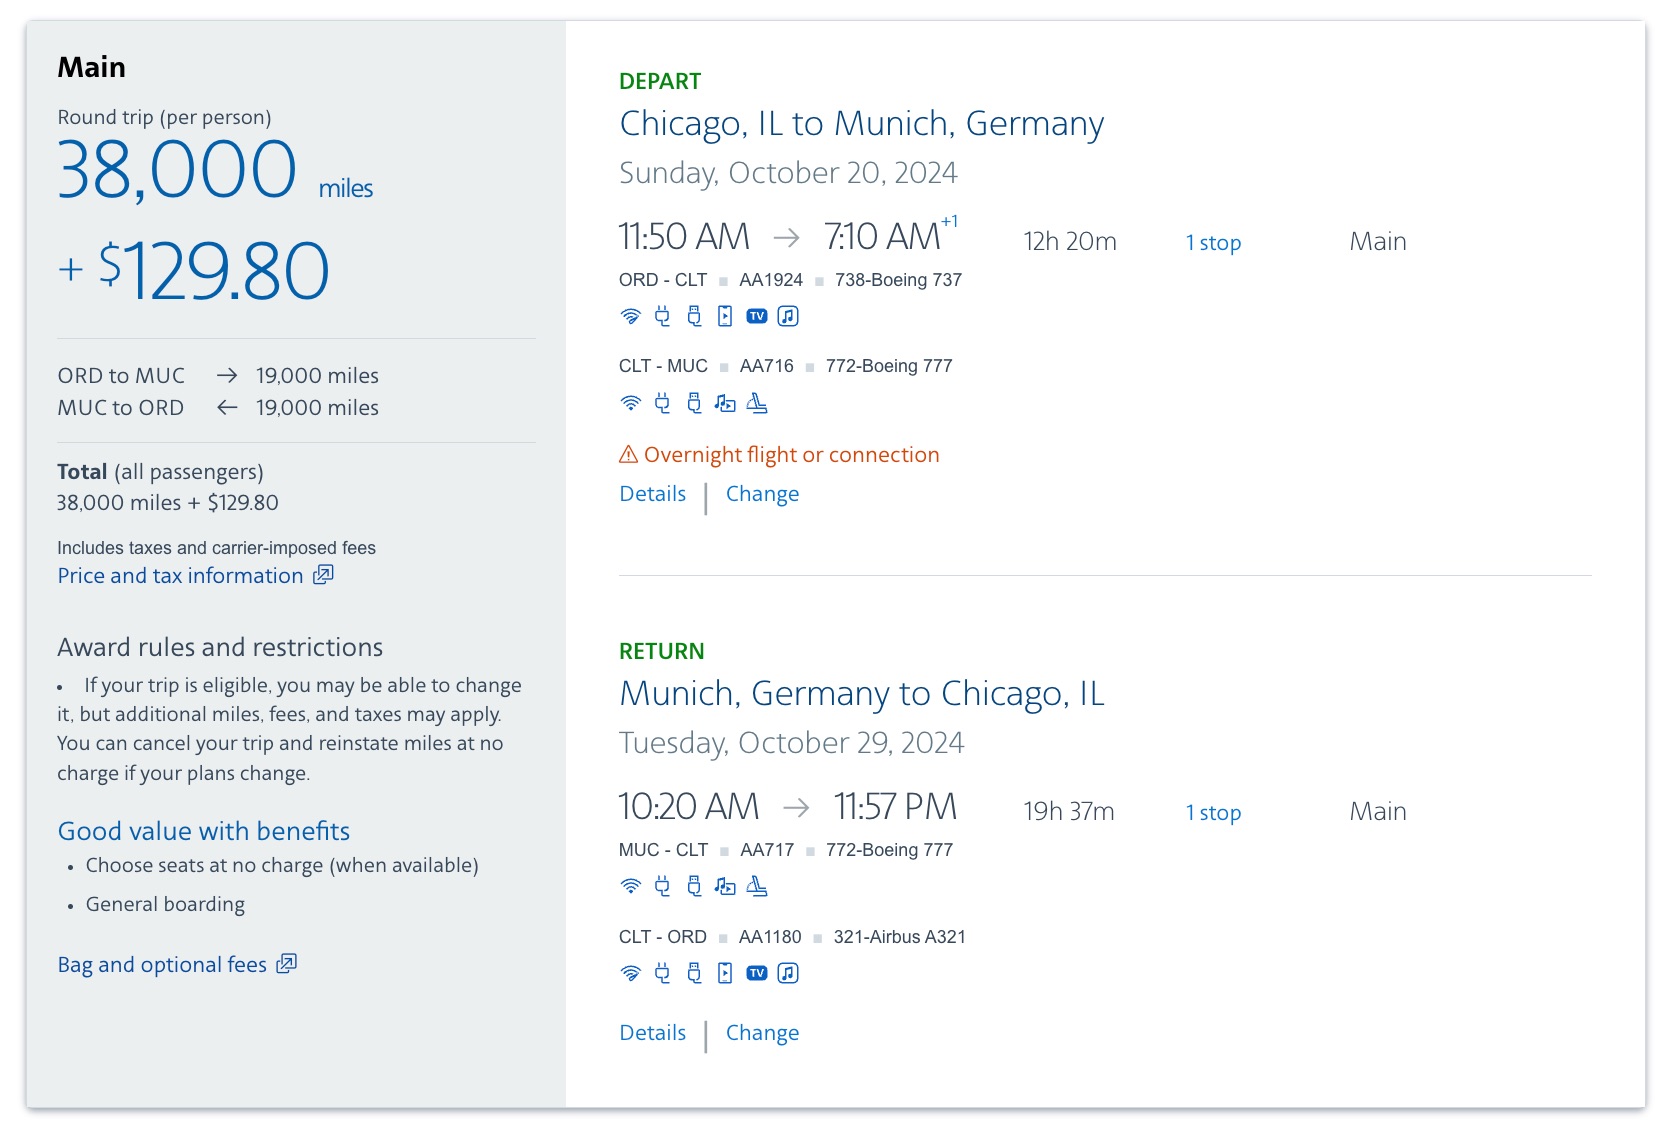Open 1 stop details on the Munich to Chicago flight
Image resolution: width=1672 pixels, height=1128 pixels.
(1213, 812)
